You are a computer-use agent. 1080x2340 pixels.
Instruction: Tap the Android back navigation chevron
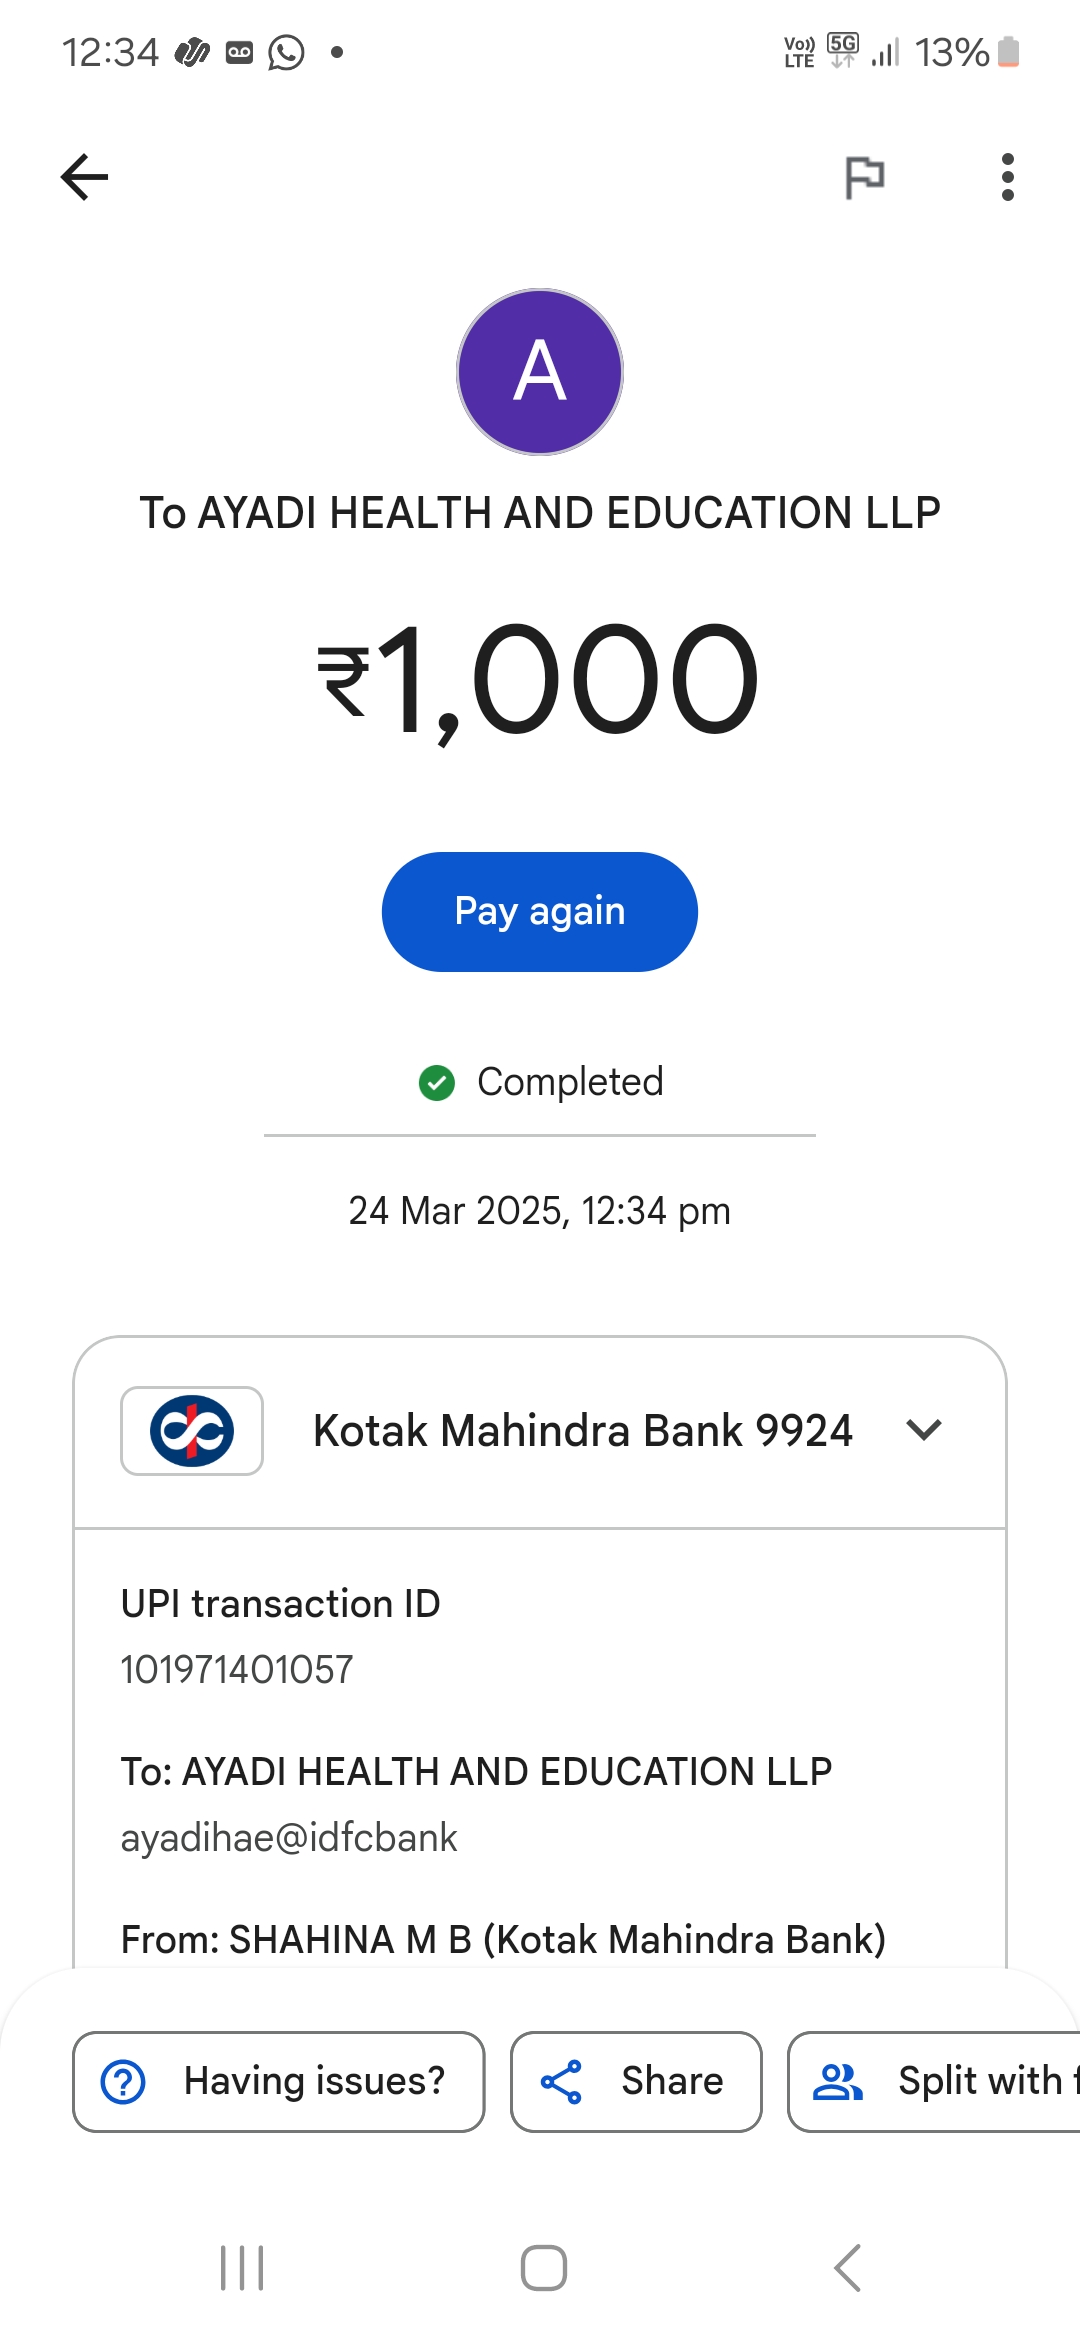(x=847, y=2268)
